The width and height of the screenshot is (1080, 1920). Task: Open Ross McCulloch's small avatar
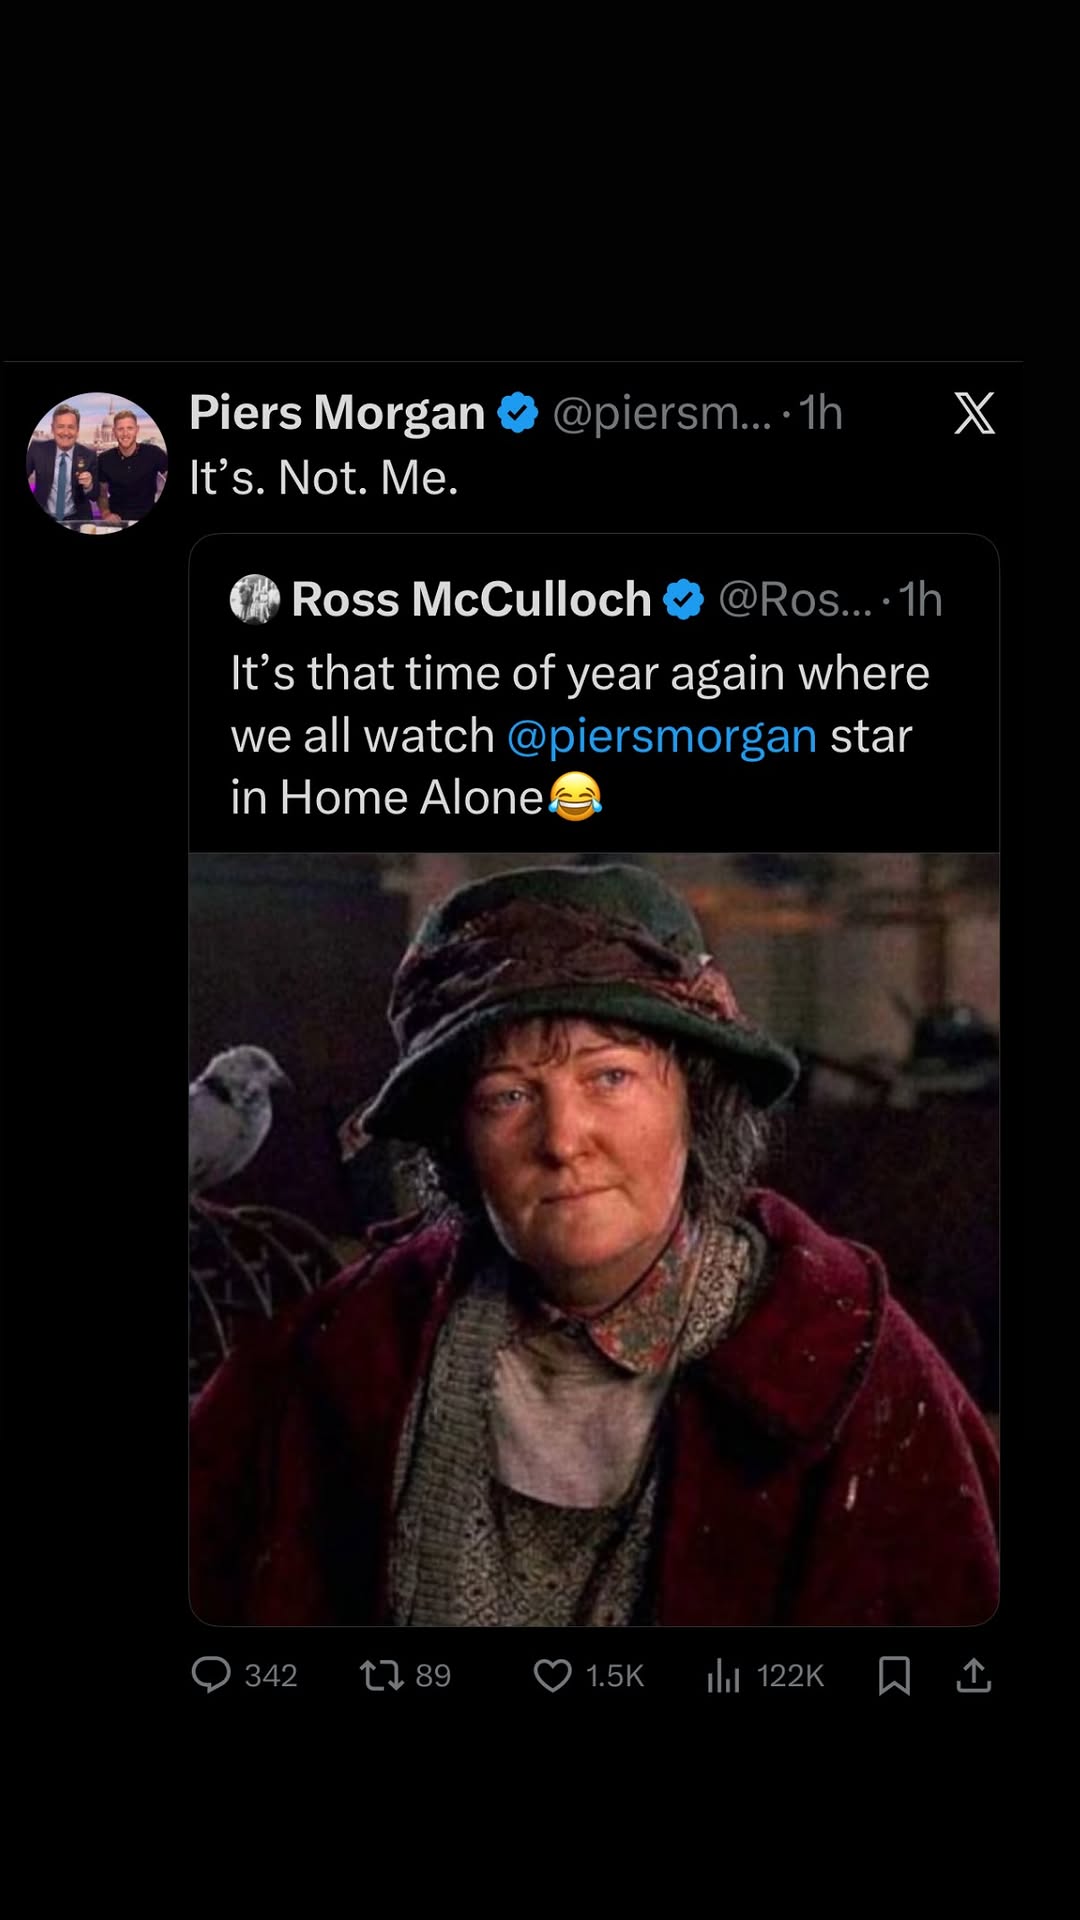click(x=255, y=599)
